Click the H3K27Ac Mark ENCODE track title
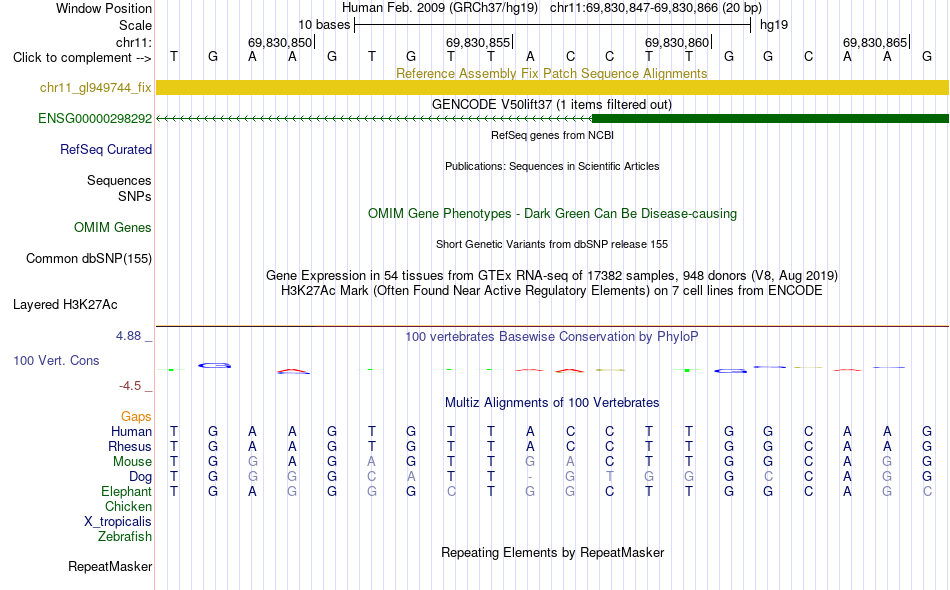Screen dimensions: 950x590 pos(552,291)
